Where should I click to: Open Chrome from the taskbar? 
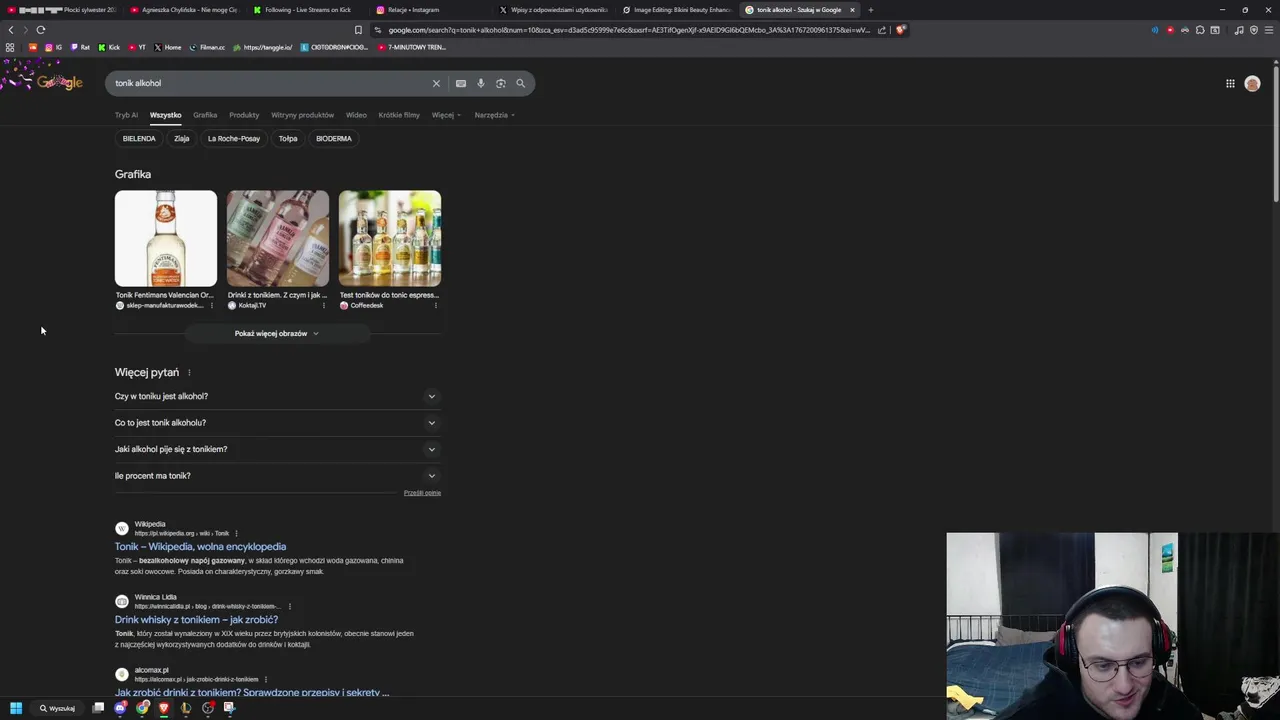point(143,708)
